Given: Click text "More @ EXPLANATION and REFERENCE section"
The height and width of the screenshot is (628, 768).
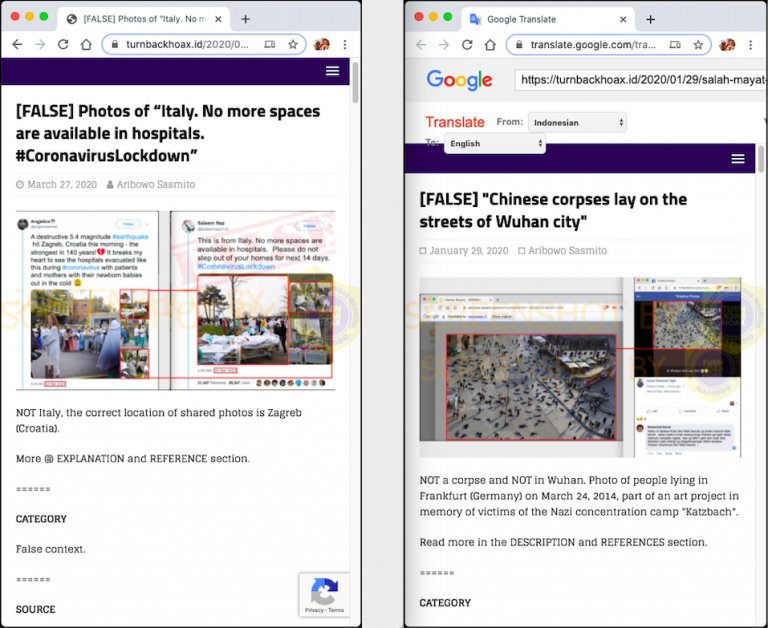Looking at the screenshot, I should pos(133,459).
